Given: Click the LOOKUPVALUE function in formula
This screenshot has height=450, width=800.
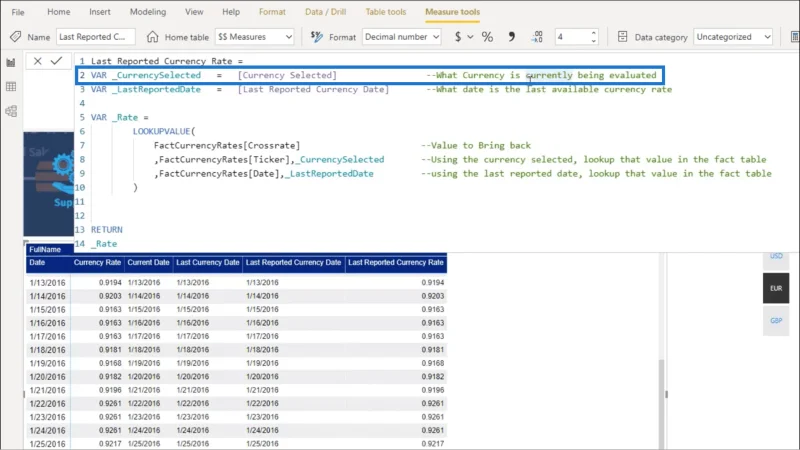Looking at the screenshot, I should tap(161, 131).
